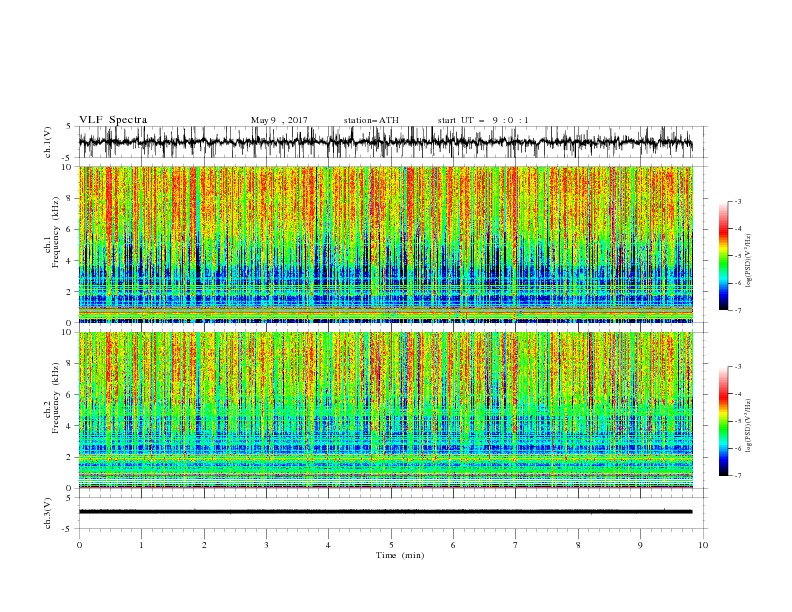792x612 pixels.
Task: Click the ch.1 voltage waveform trace
Action: 385,142
